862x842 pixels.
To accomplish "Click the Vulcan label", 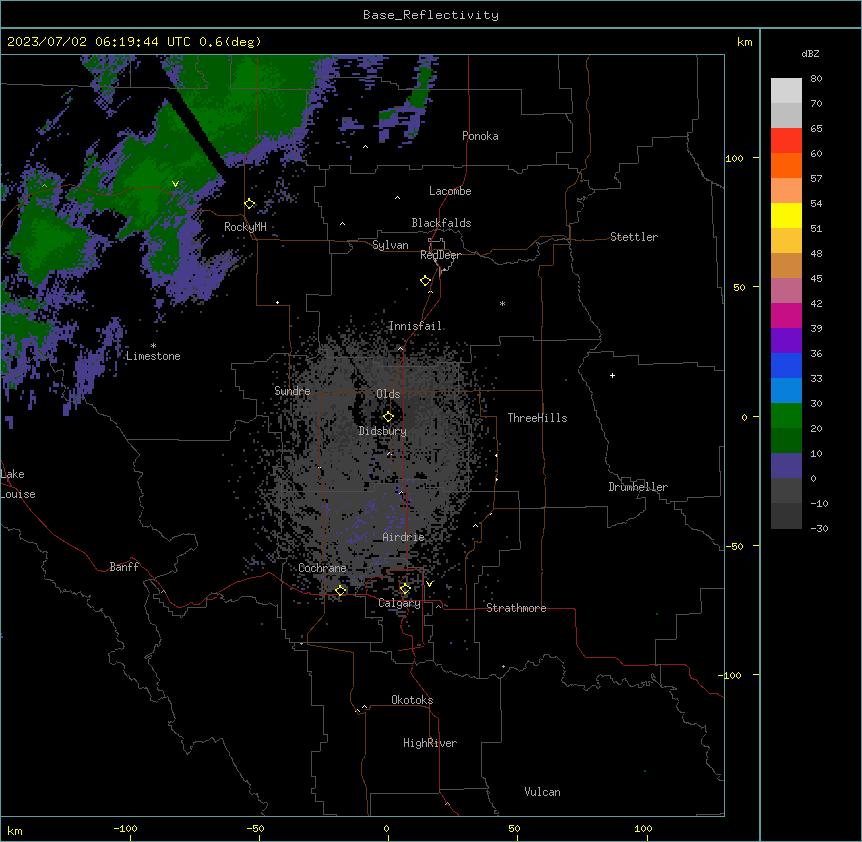I will [x=543, y=792].
